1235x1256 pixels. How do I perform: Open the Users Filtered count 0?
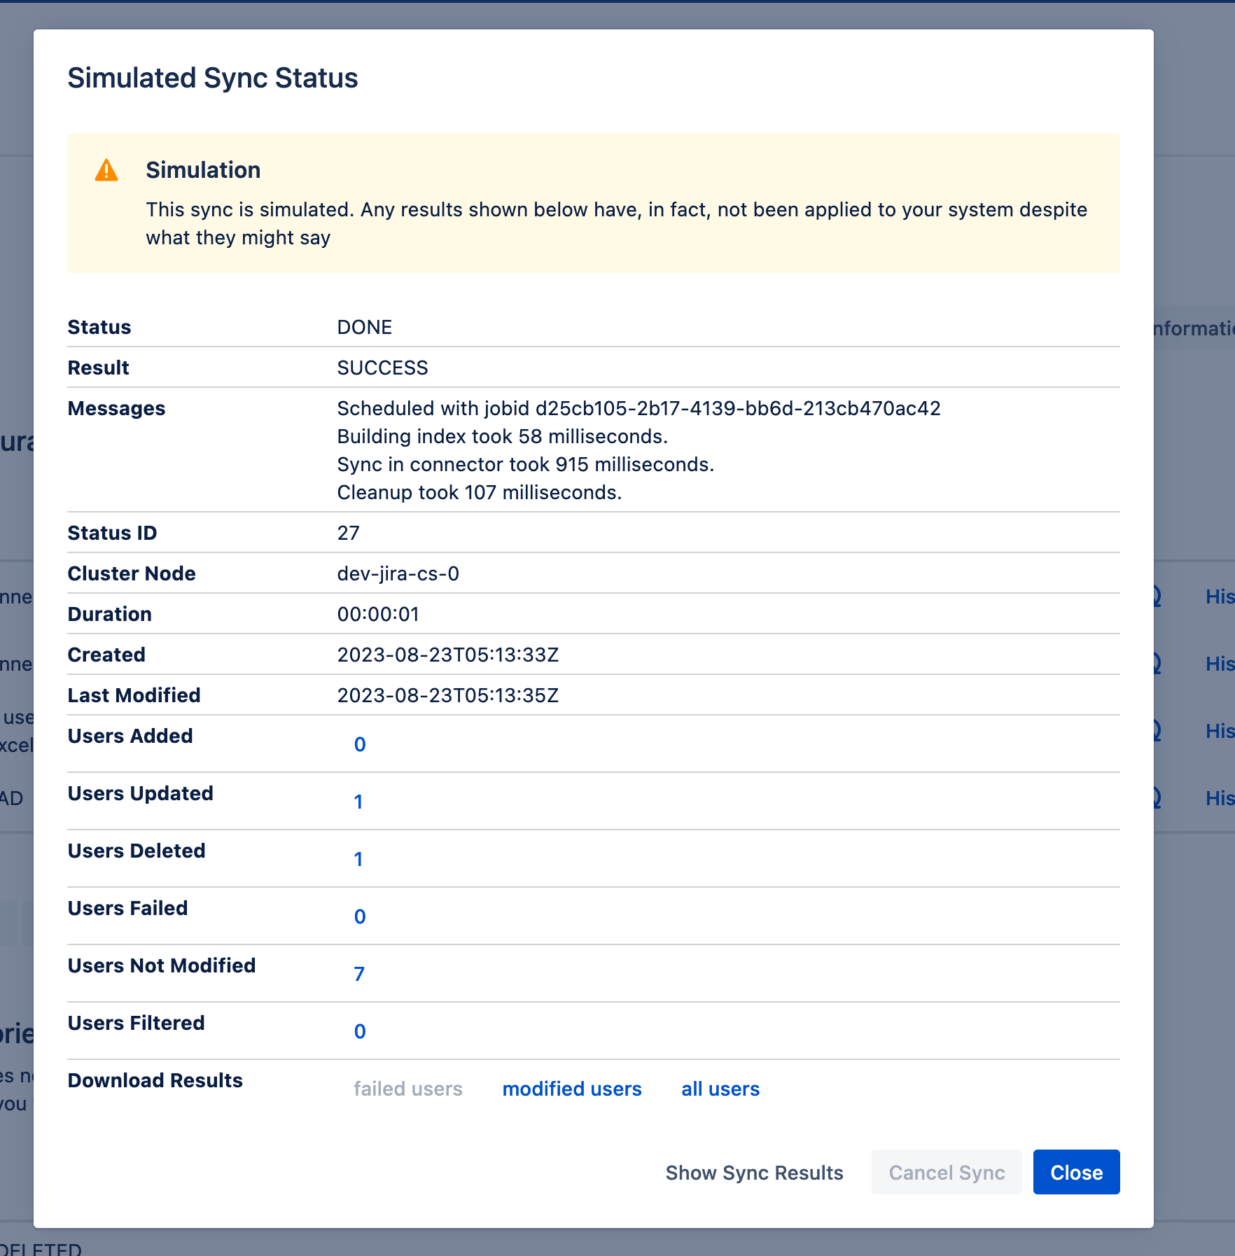pos(360,1031)
